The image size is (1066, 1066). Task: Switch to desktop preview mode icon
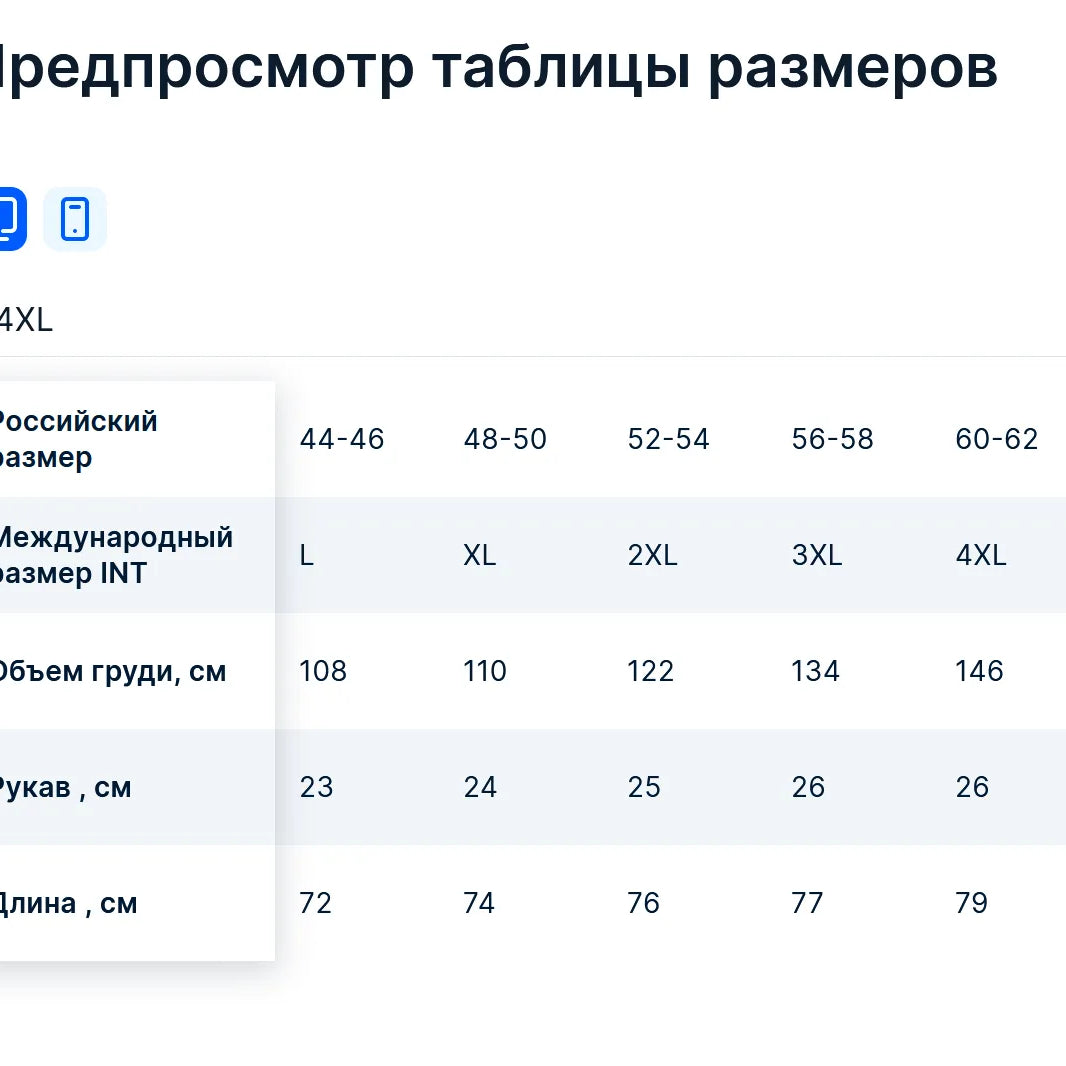tap(9, 219)
